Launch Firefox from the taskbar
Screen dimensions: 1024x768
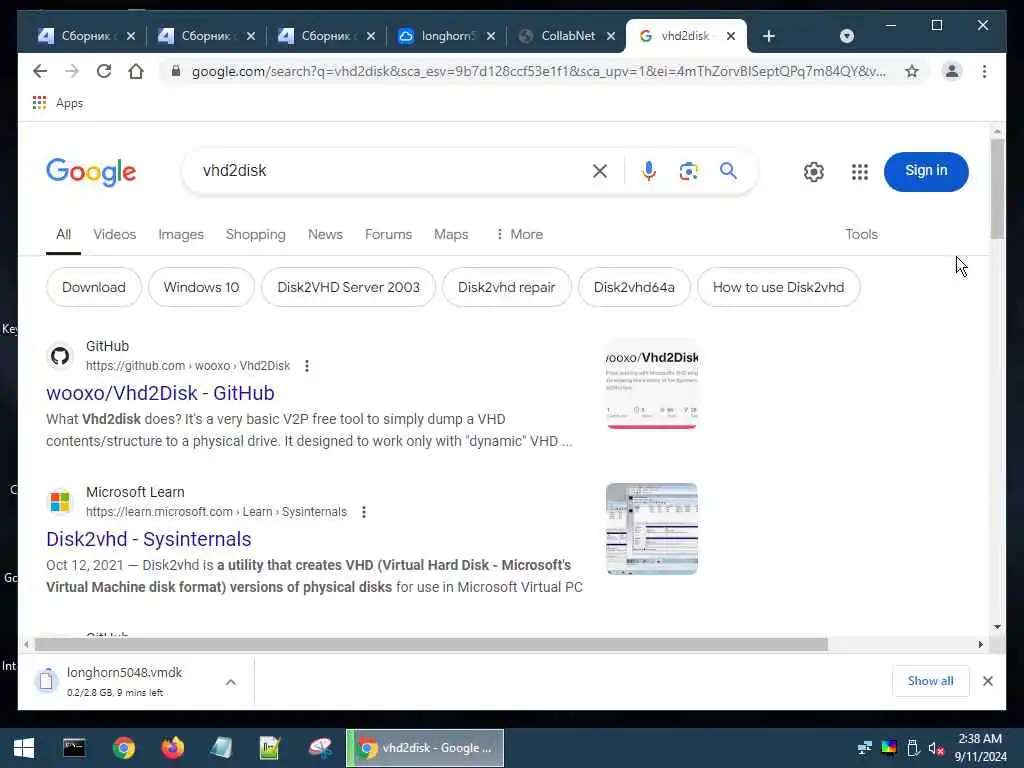(172, 748)
